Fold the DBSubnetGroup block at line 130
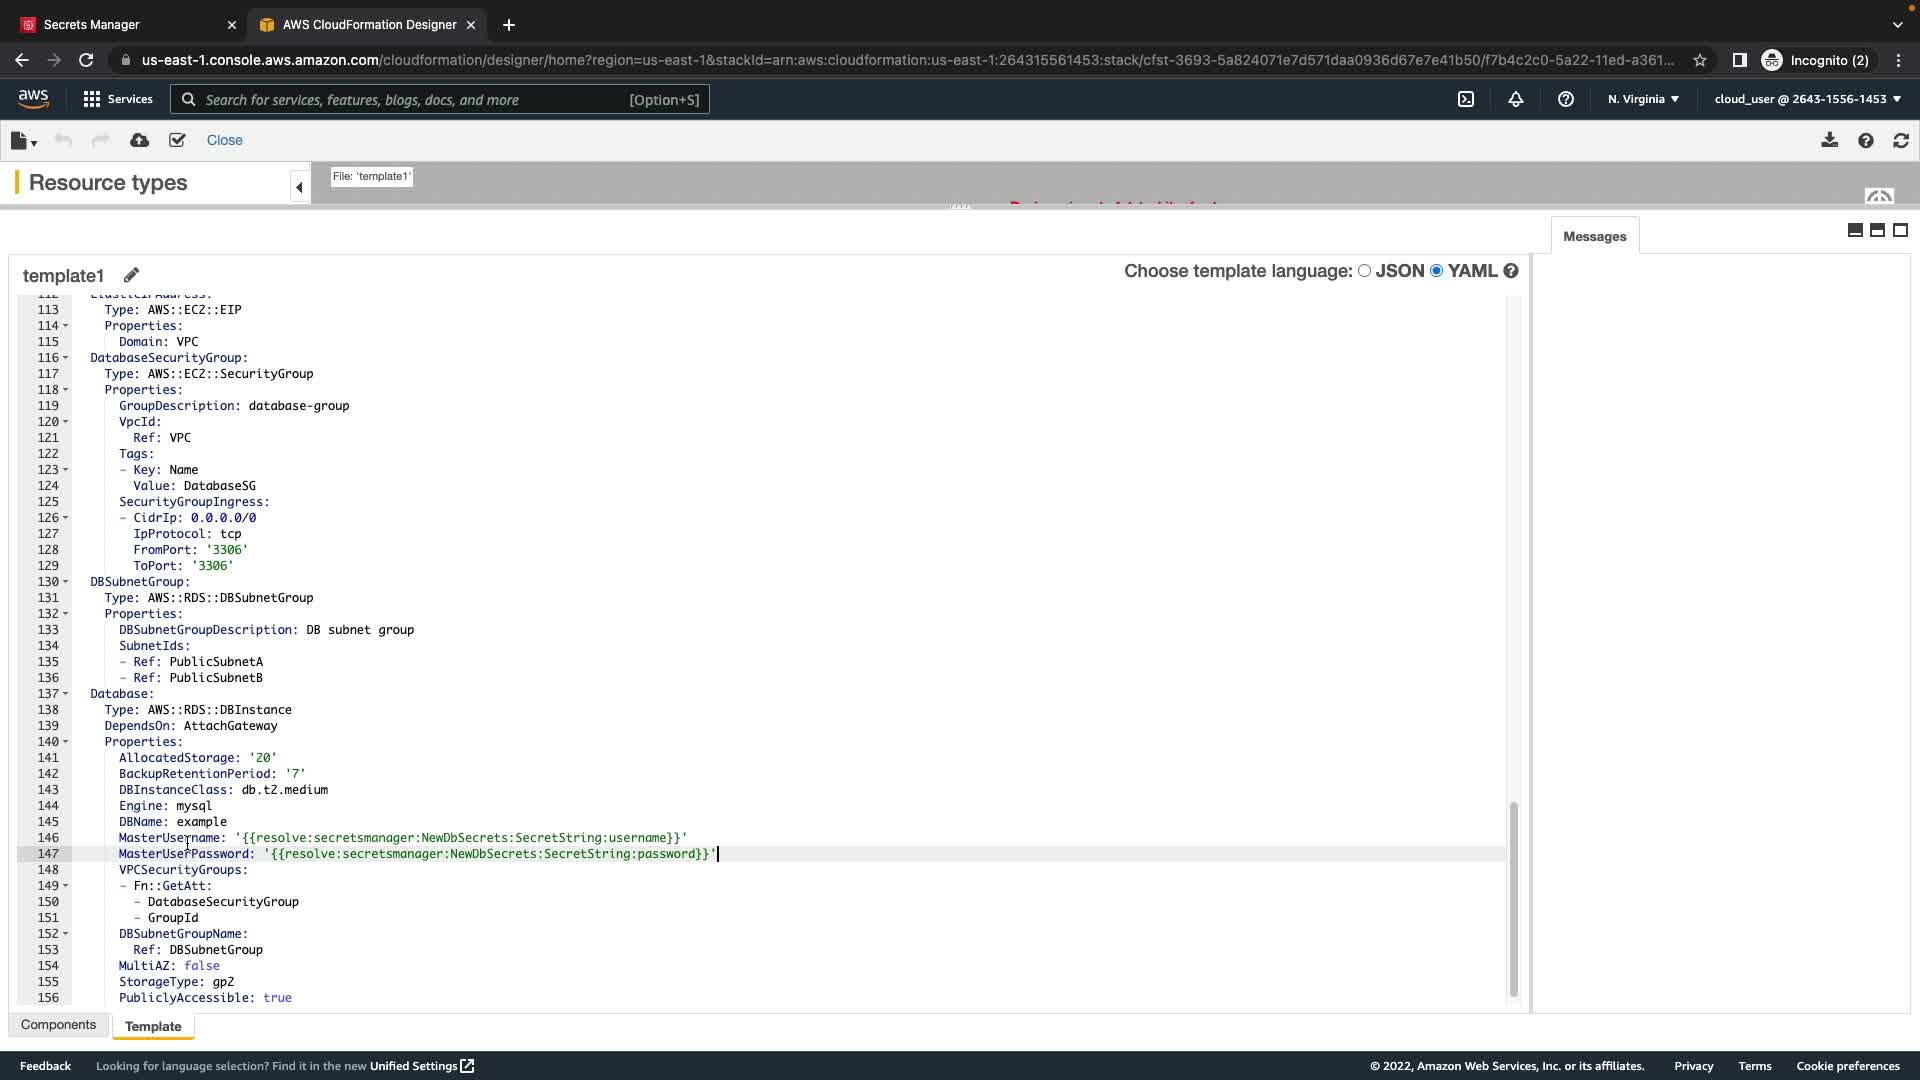This screenshot has height=1080, width=1920. 66,582
